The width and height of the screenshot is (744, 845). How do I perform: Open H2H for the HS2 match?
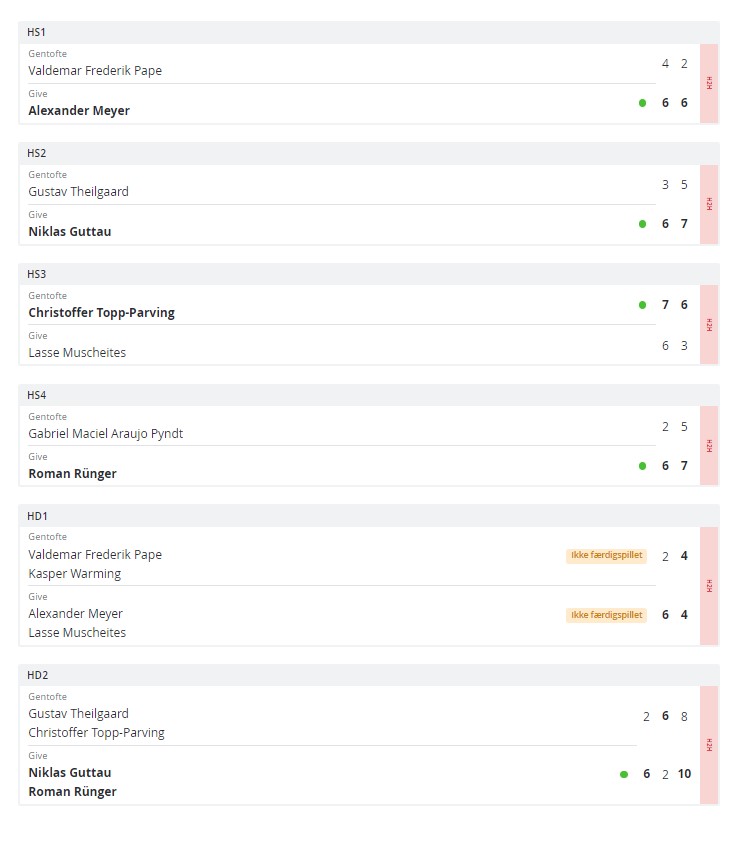709,204
